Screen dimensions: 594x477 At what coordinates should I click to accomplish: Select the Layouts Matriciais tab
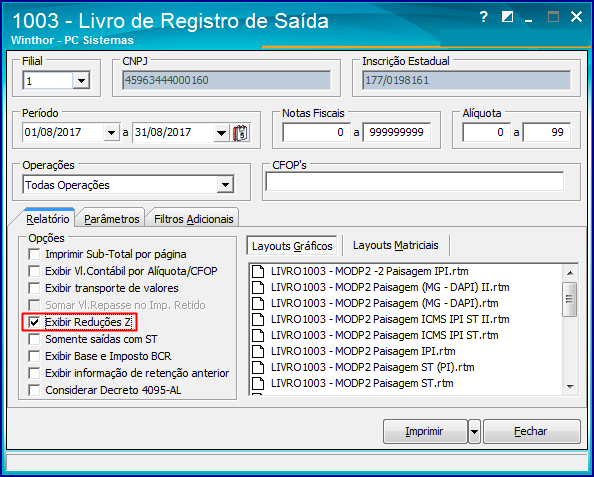pyautogui.click(x=395, y=246)
